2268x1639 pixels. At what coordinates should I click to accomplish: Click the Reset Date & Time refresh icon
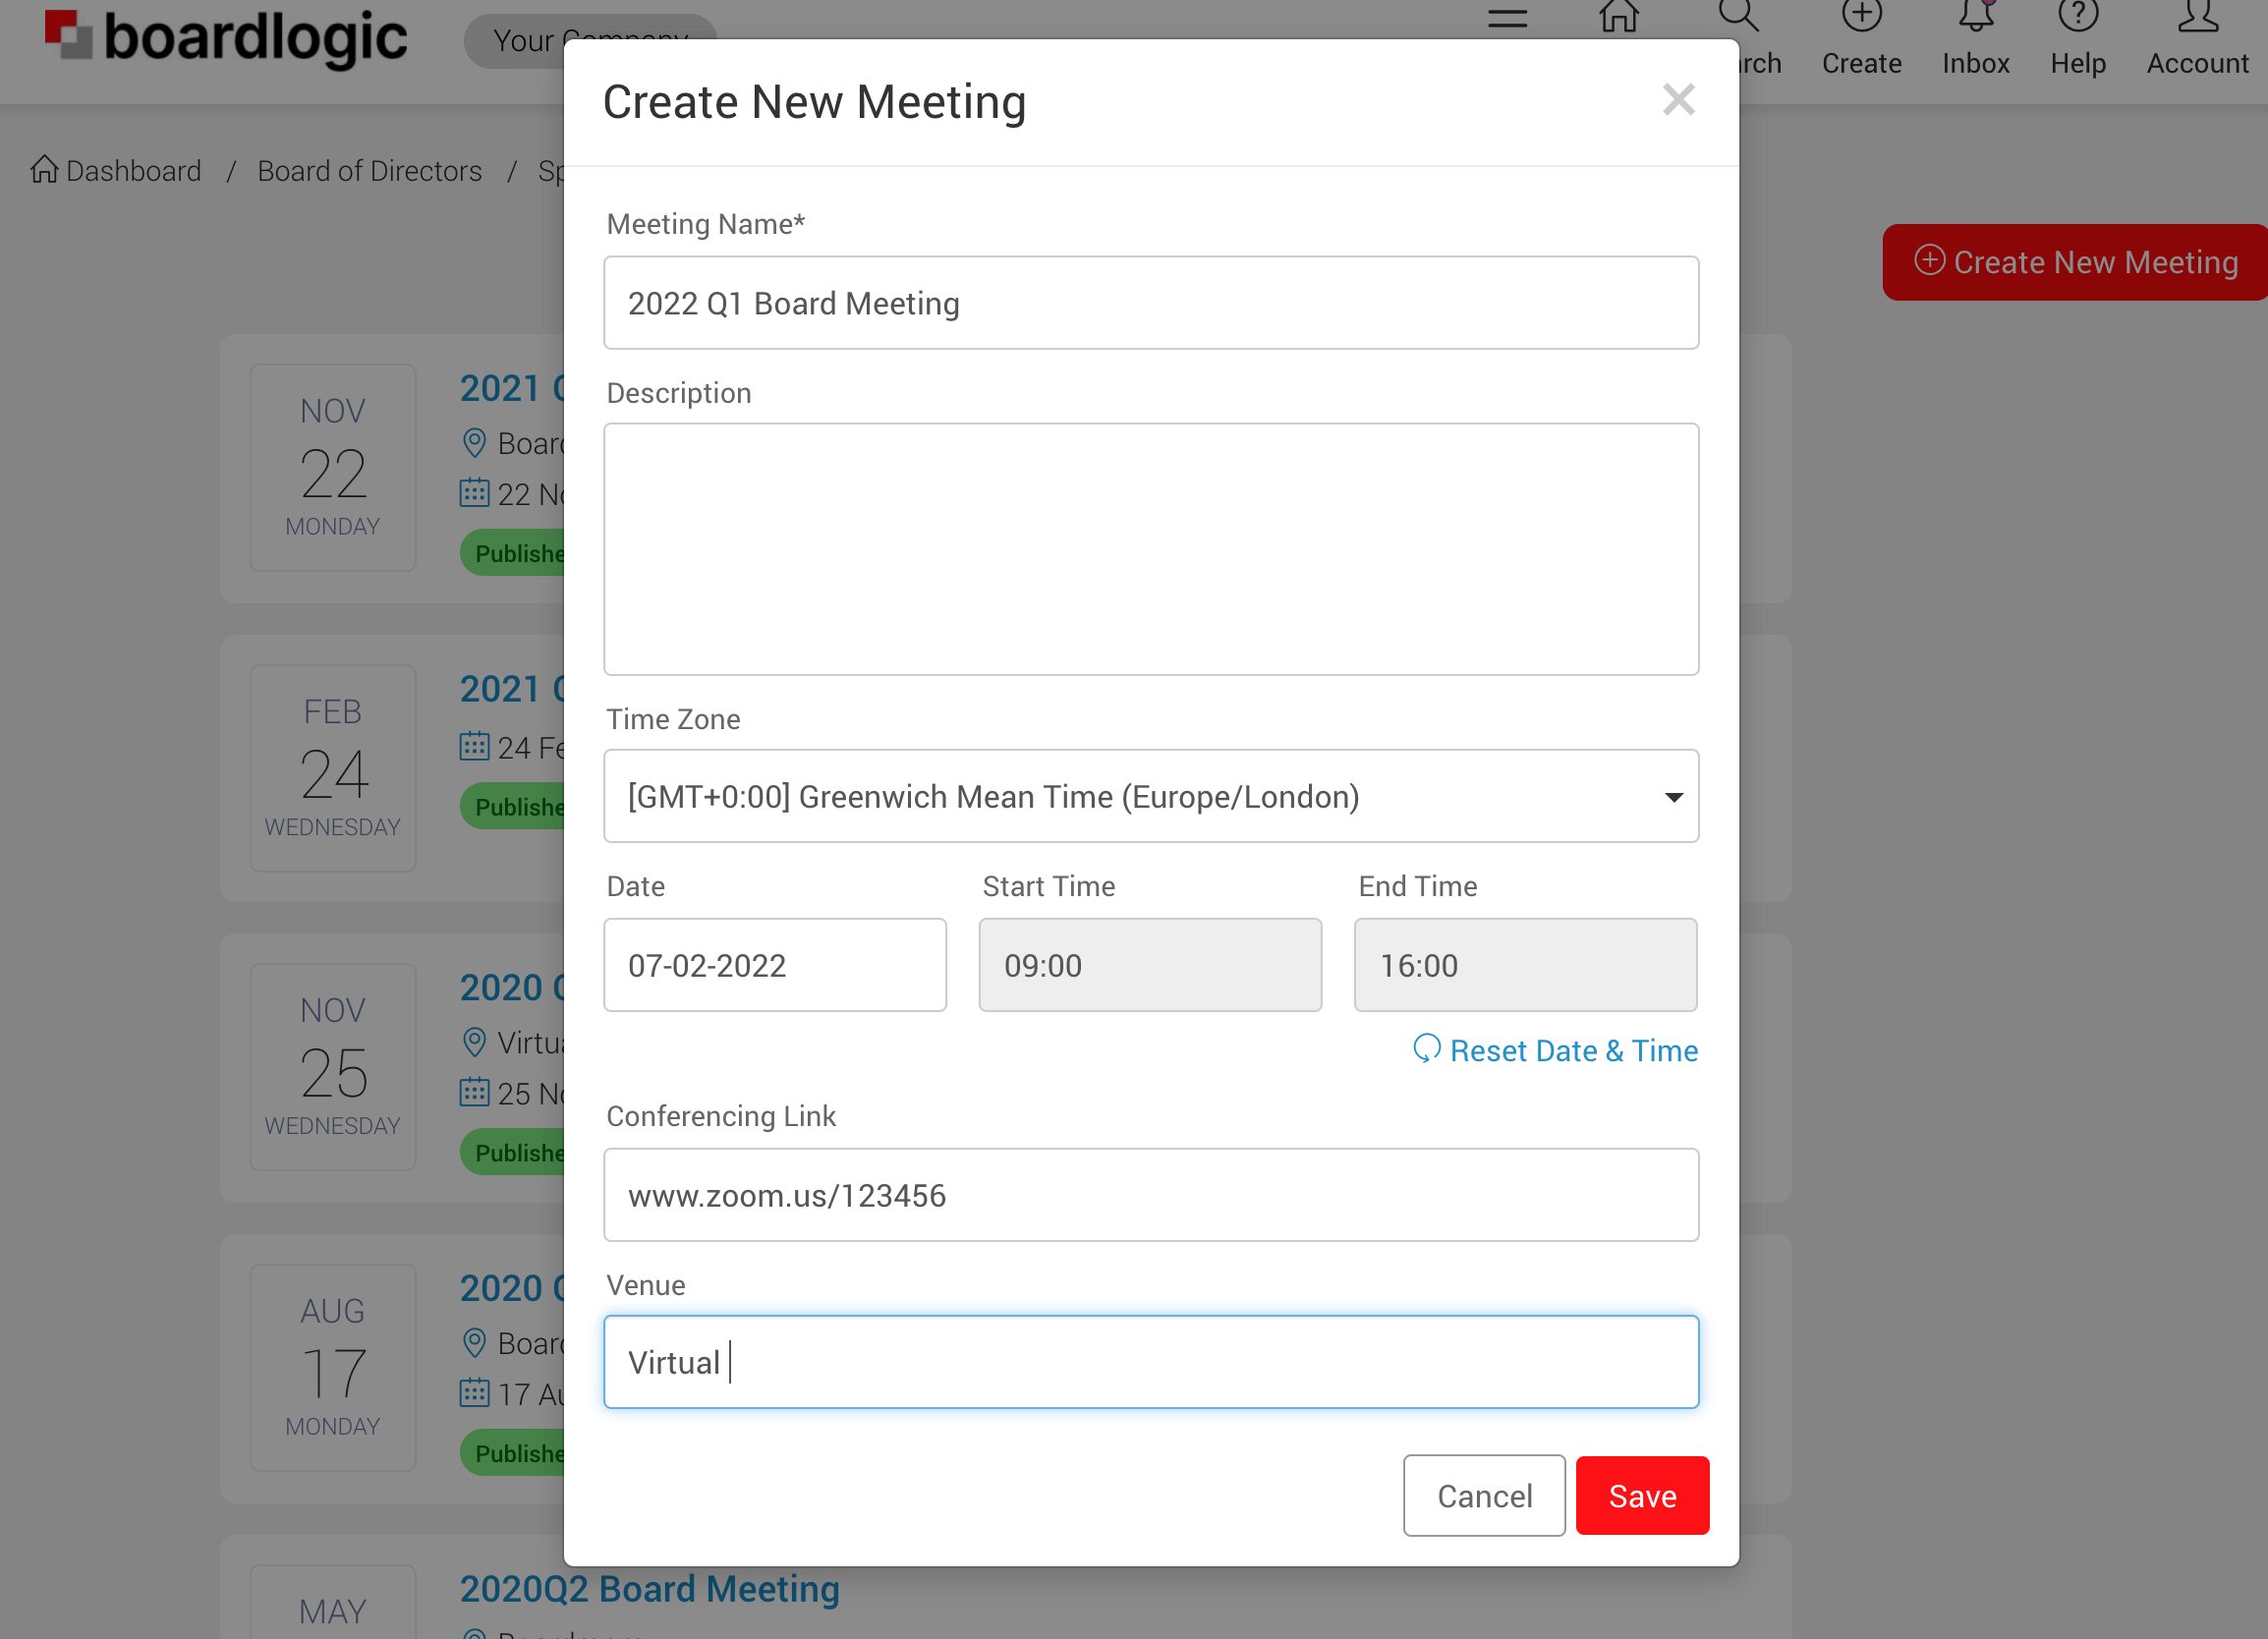click(1426, 1049)
